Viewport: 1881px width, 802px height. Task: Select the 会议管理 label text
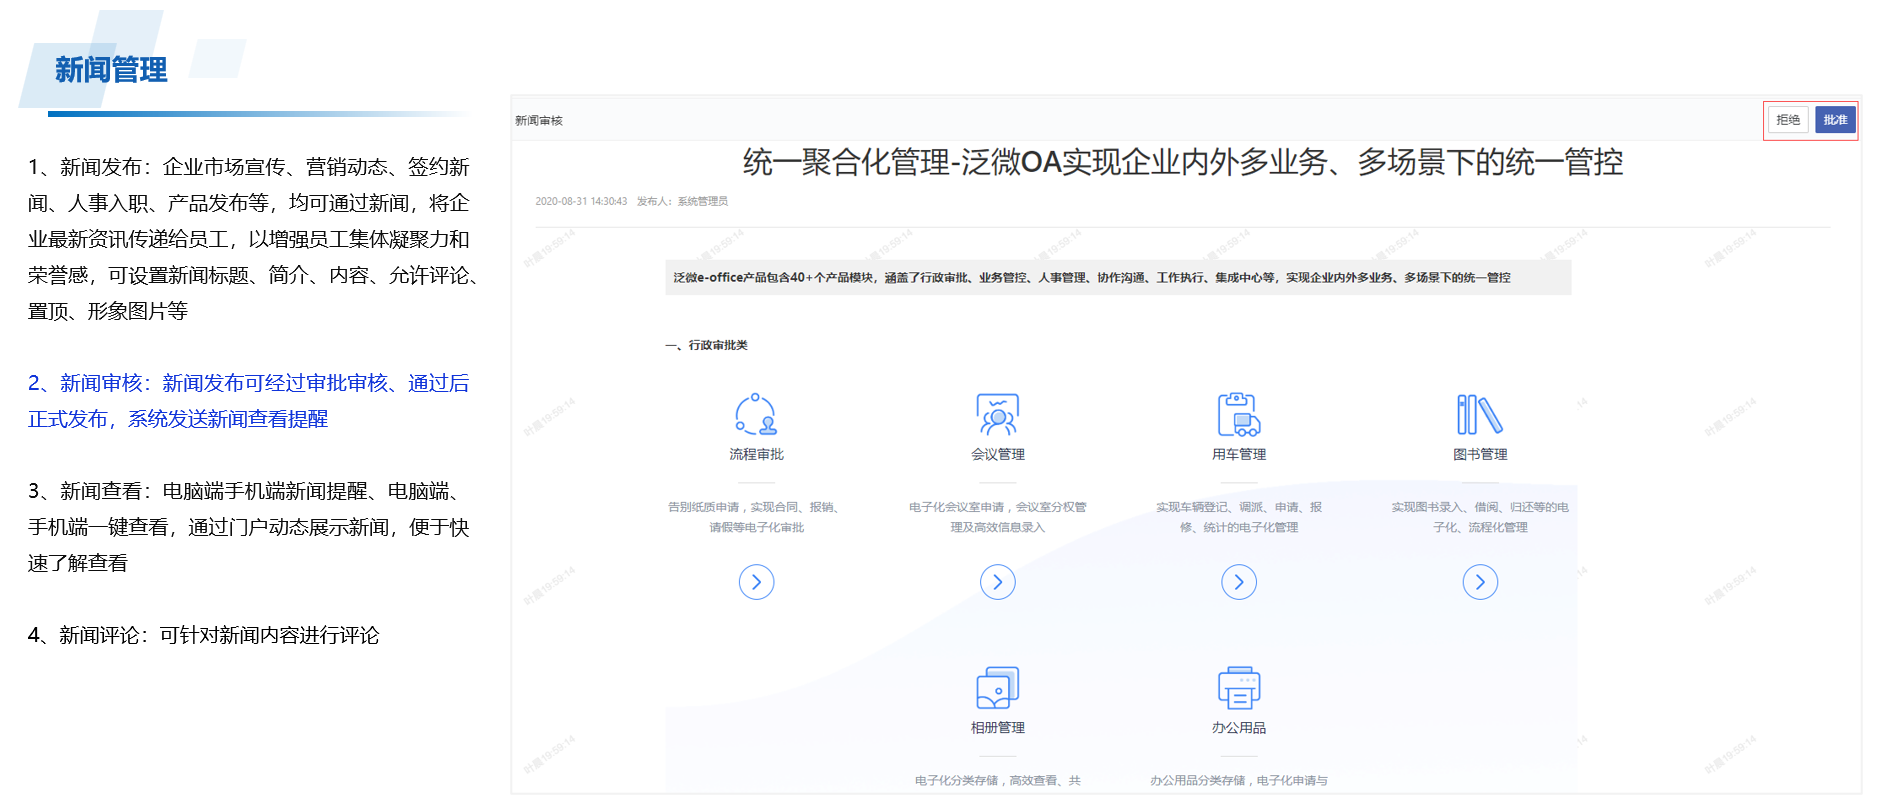click(998, 454)
